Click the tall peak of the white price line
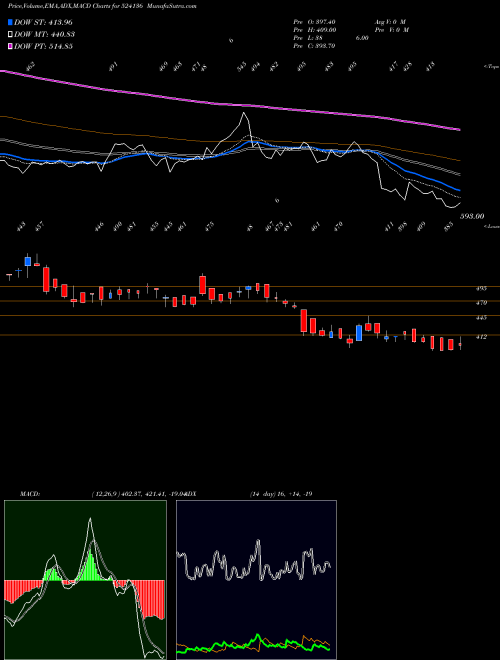This screenshot has width=500, height=660. click(243, 113)
